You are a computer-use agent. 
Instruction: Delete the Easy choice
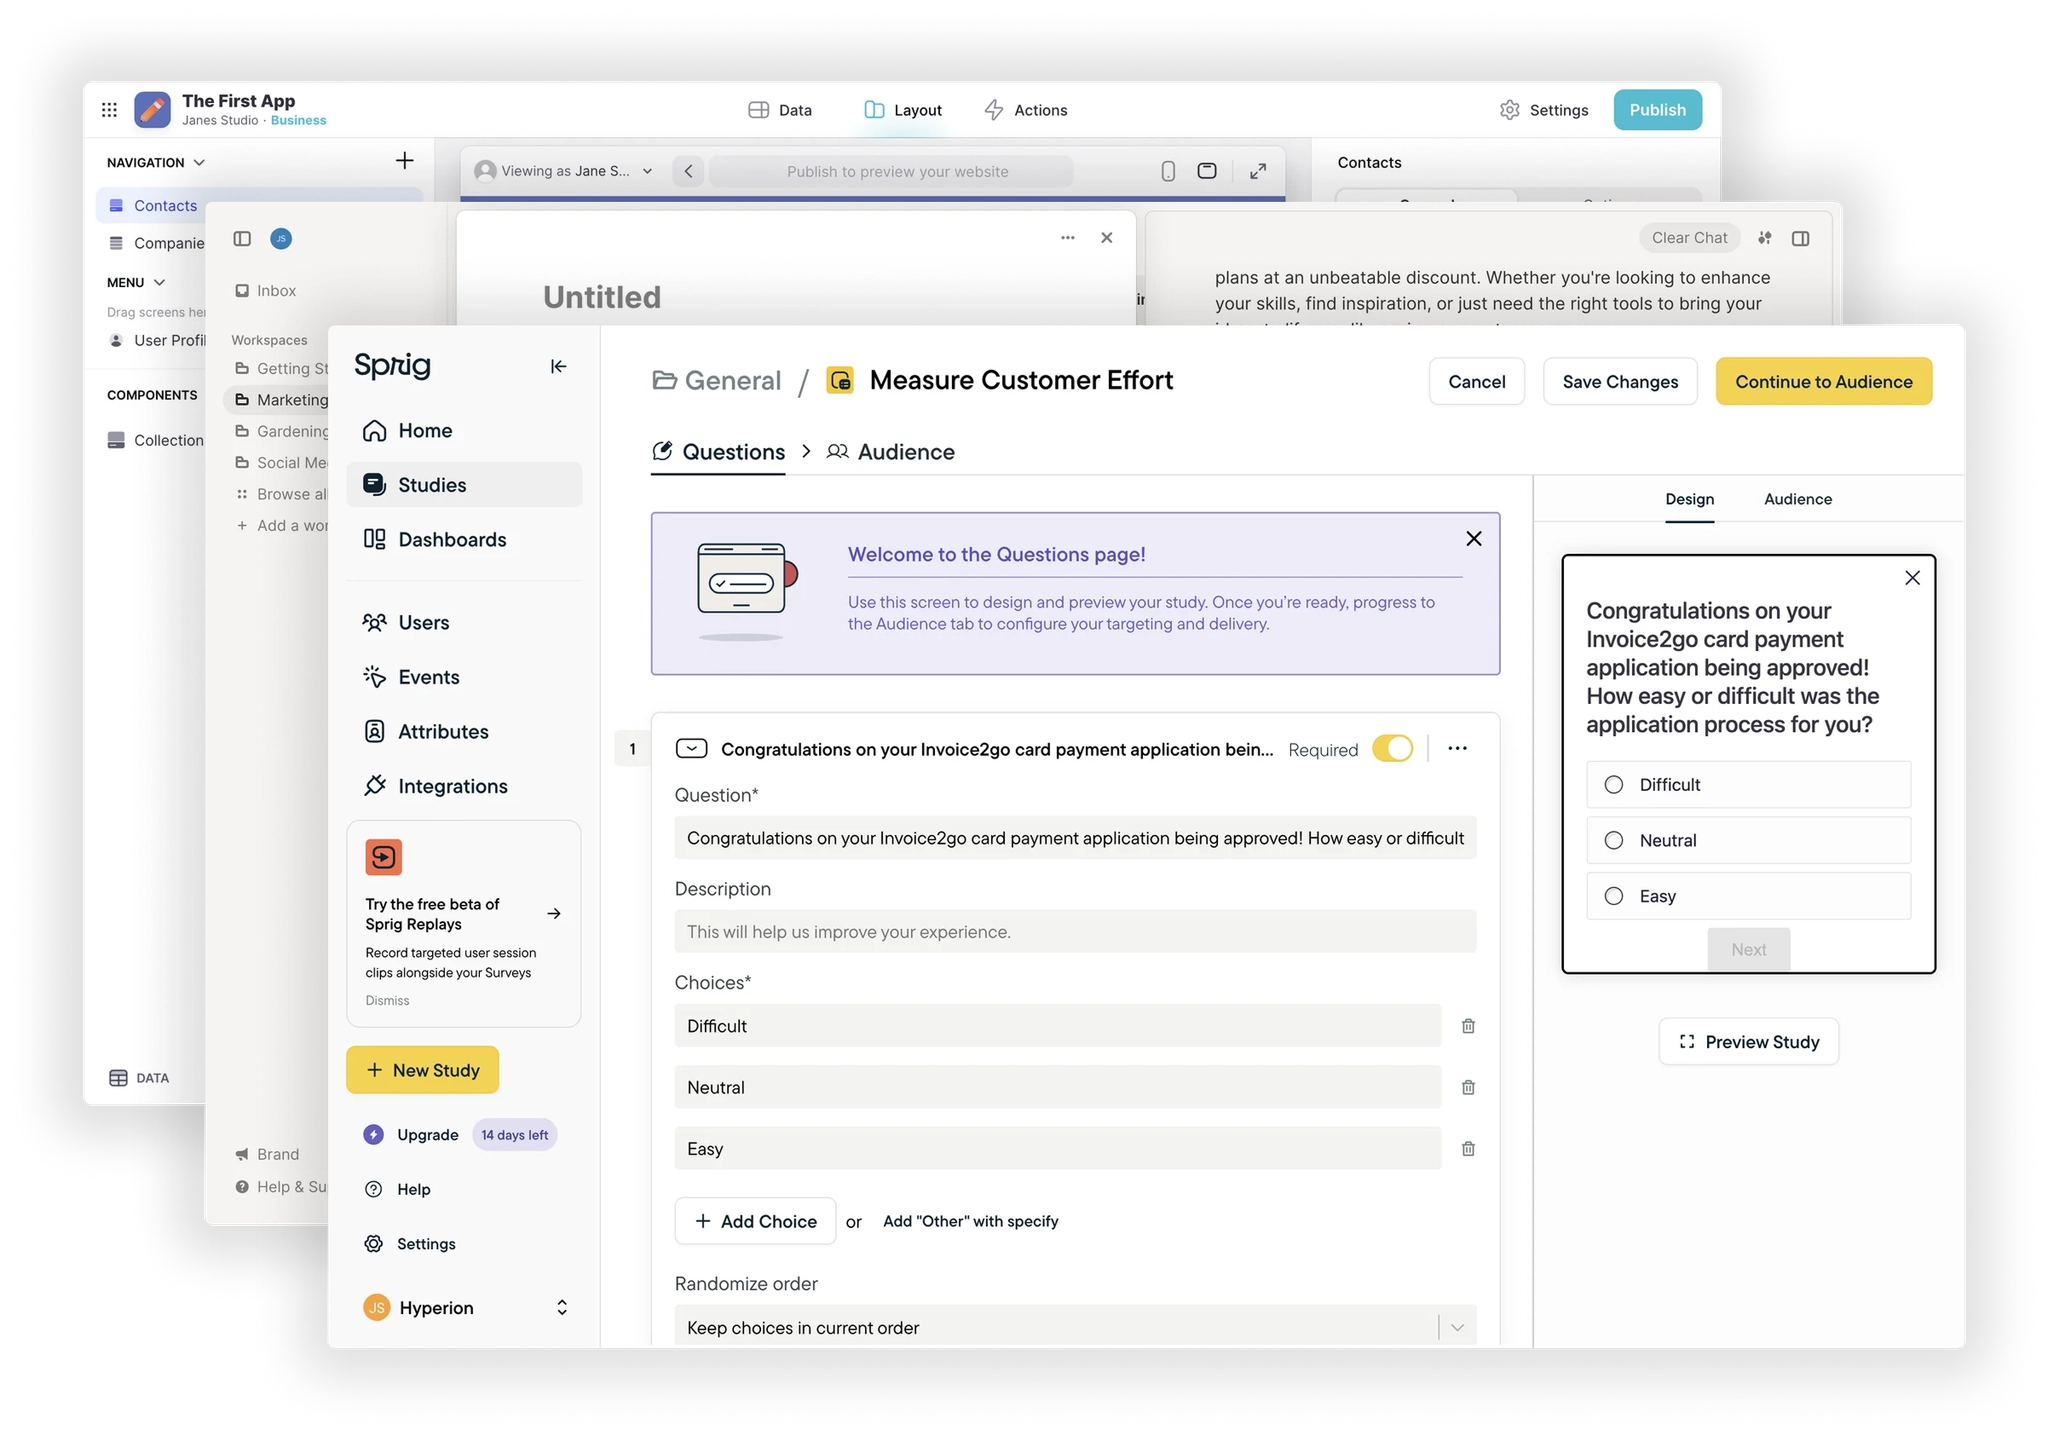(x=1468, y=1149)
